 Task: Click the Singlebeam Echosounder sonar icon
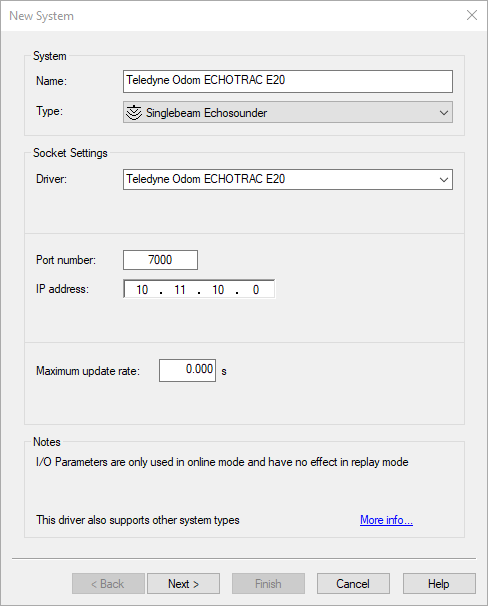(x=134, y=113)
